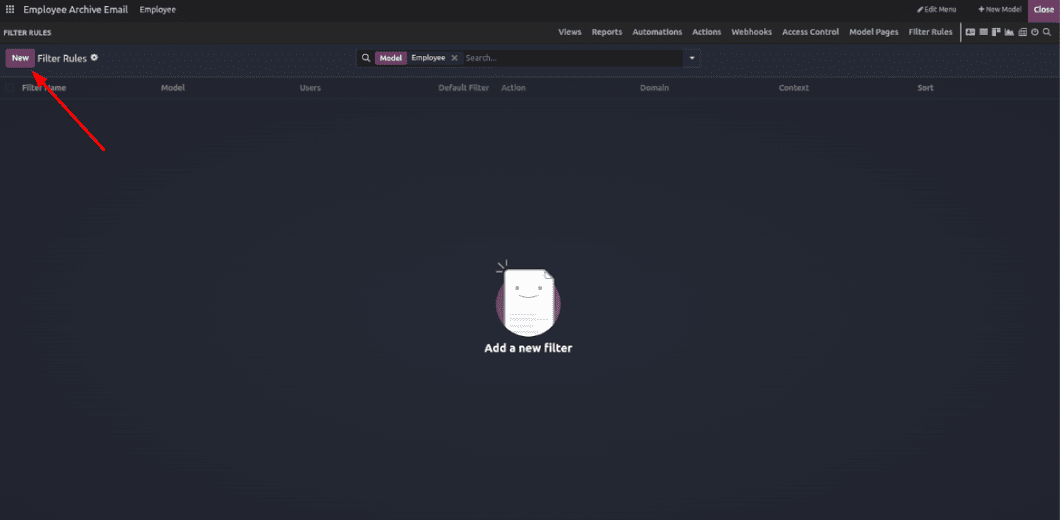The height and width of the screenshot is (520, 1060).
Task: Switch to form view icon
Action: [x=970, y=32]
